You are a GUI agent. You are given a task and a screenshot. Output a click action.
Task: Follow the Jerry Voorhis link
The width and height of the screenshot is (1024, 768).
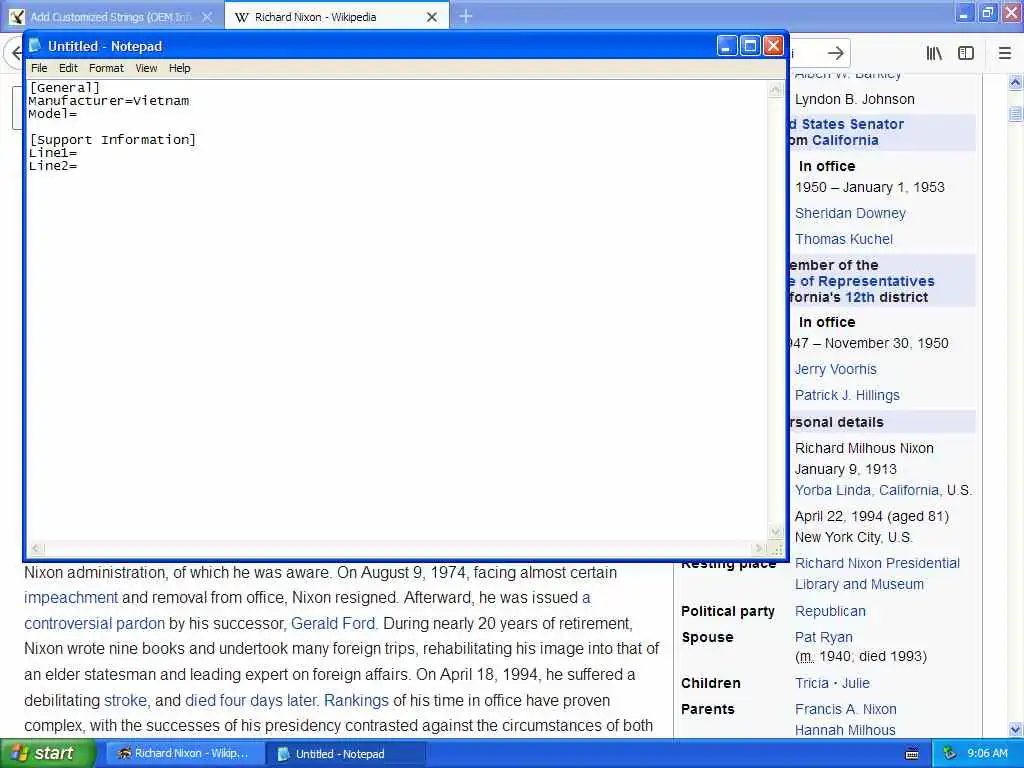(835, 370)
